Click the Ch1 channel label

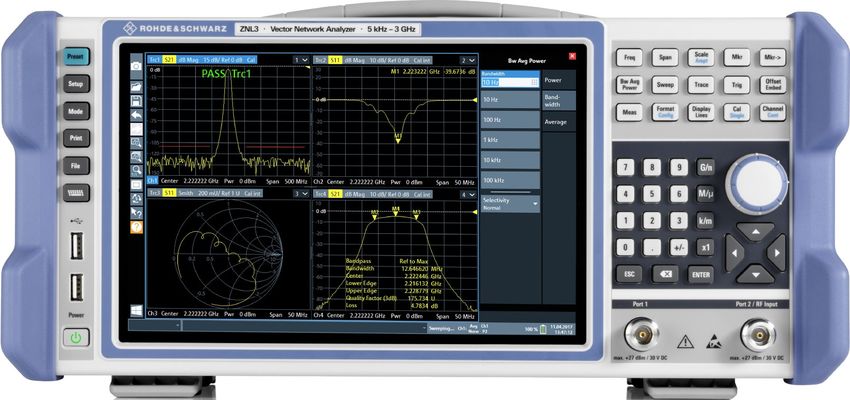coord(152,180)
